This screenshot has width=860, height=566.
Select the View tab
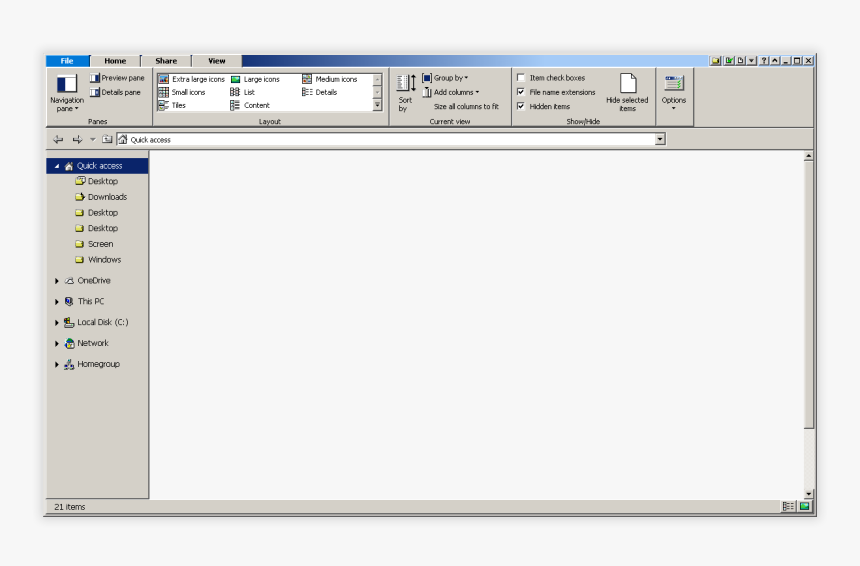click(217, 61)
